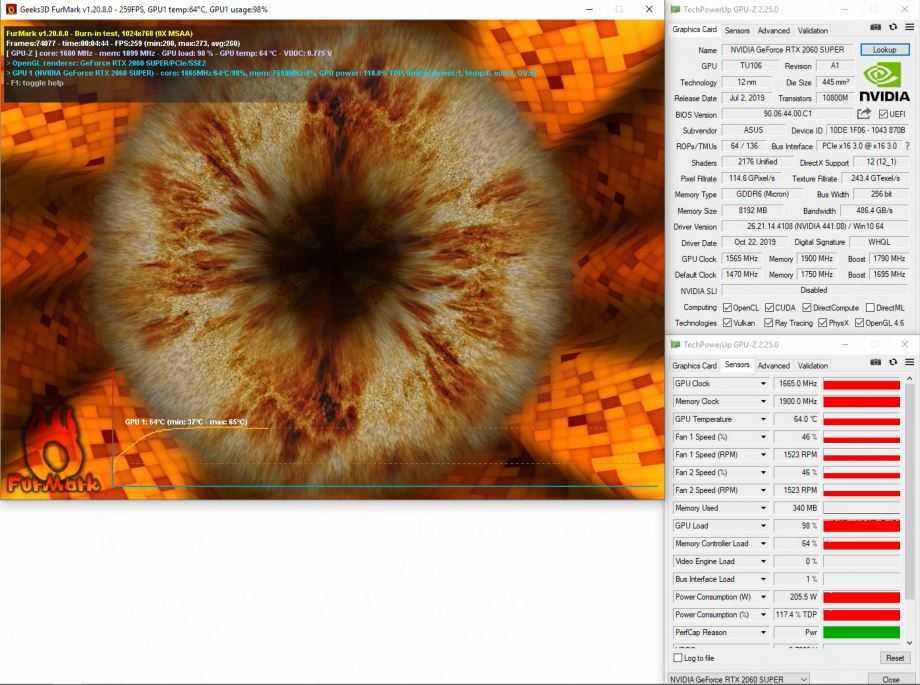Enable the Log to file checkbox
The image size is (920, 685).
[680, 658]
